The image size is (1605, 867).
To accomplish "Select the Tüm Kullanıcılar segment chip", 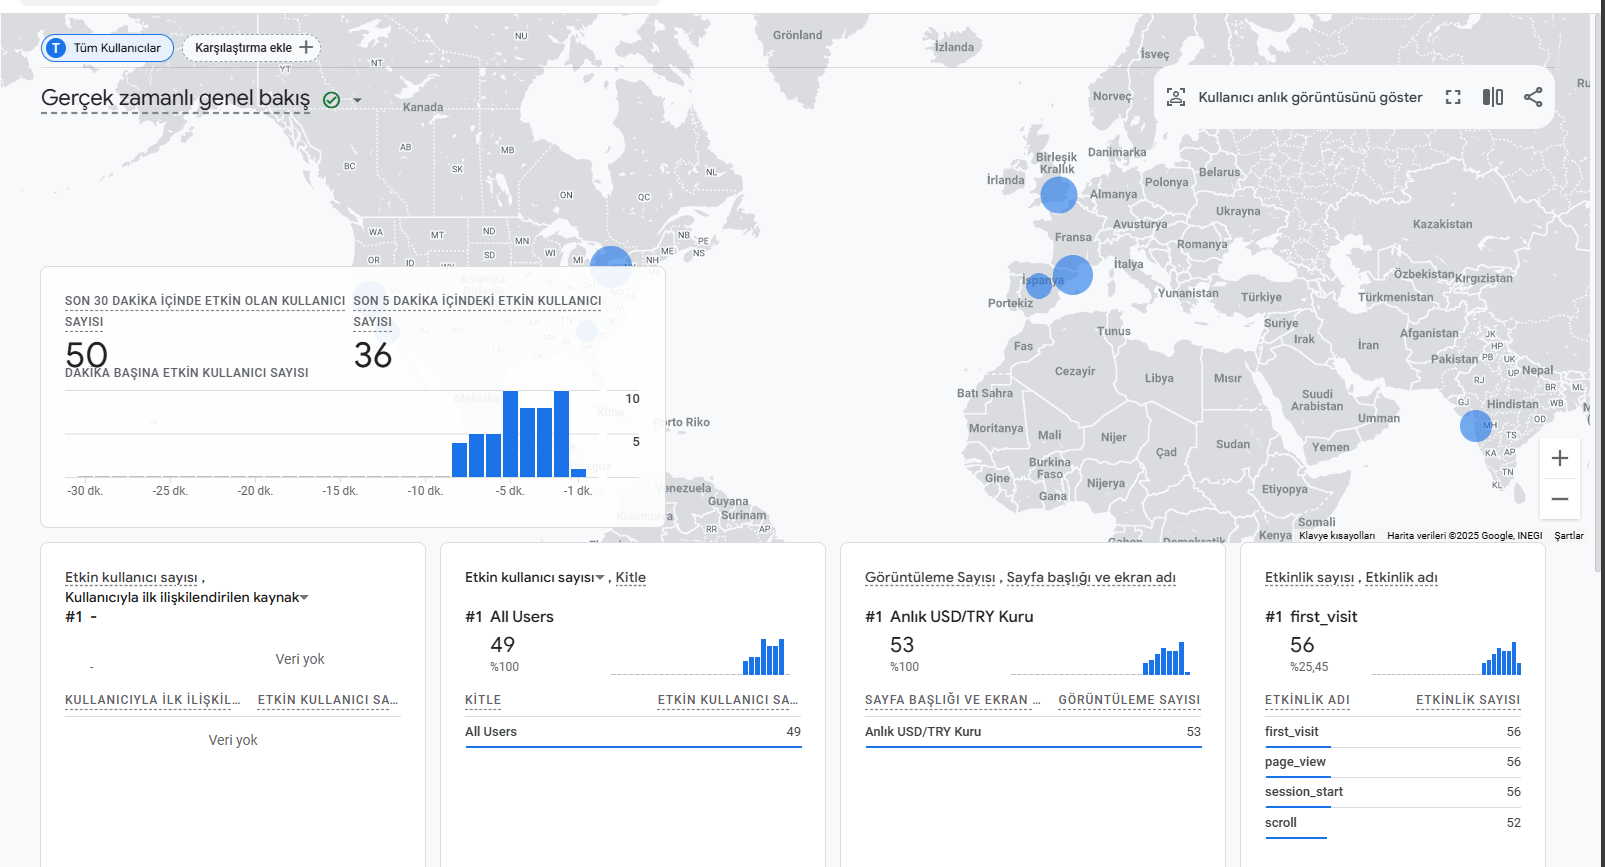I will [107, 47].
